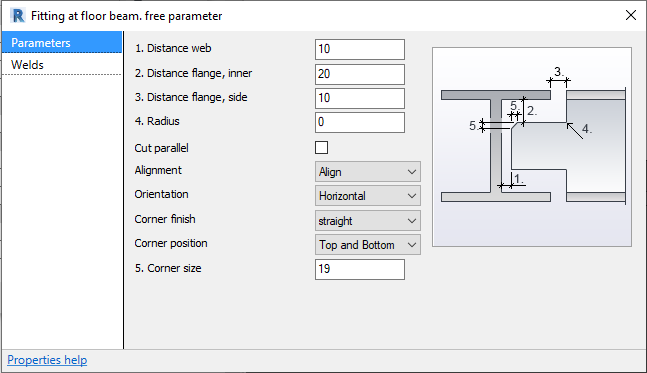Click the Radius input field
Image resolution: width=647 pixels, height=373 pixels.
click(360, 122)
